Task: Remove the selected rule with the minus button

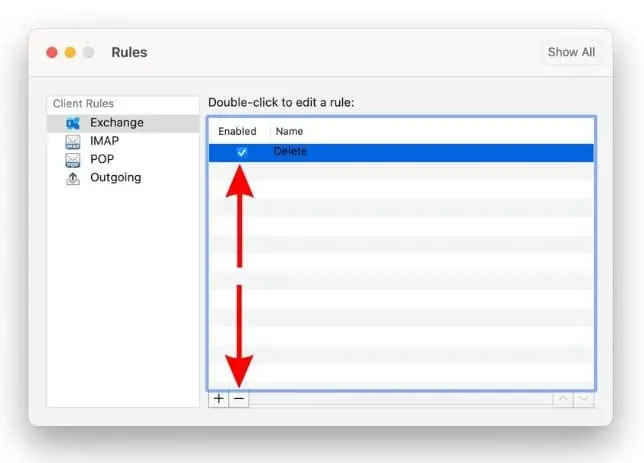Action: coord(238,398)
